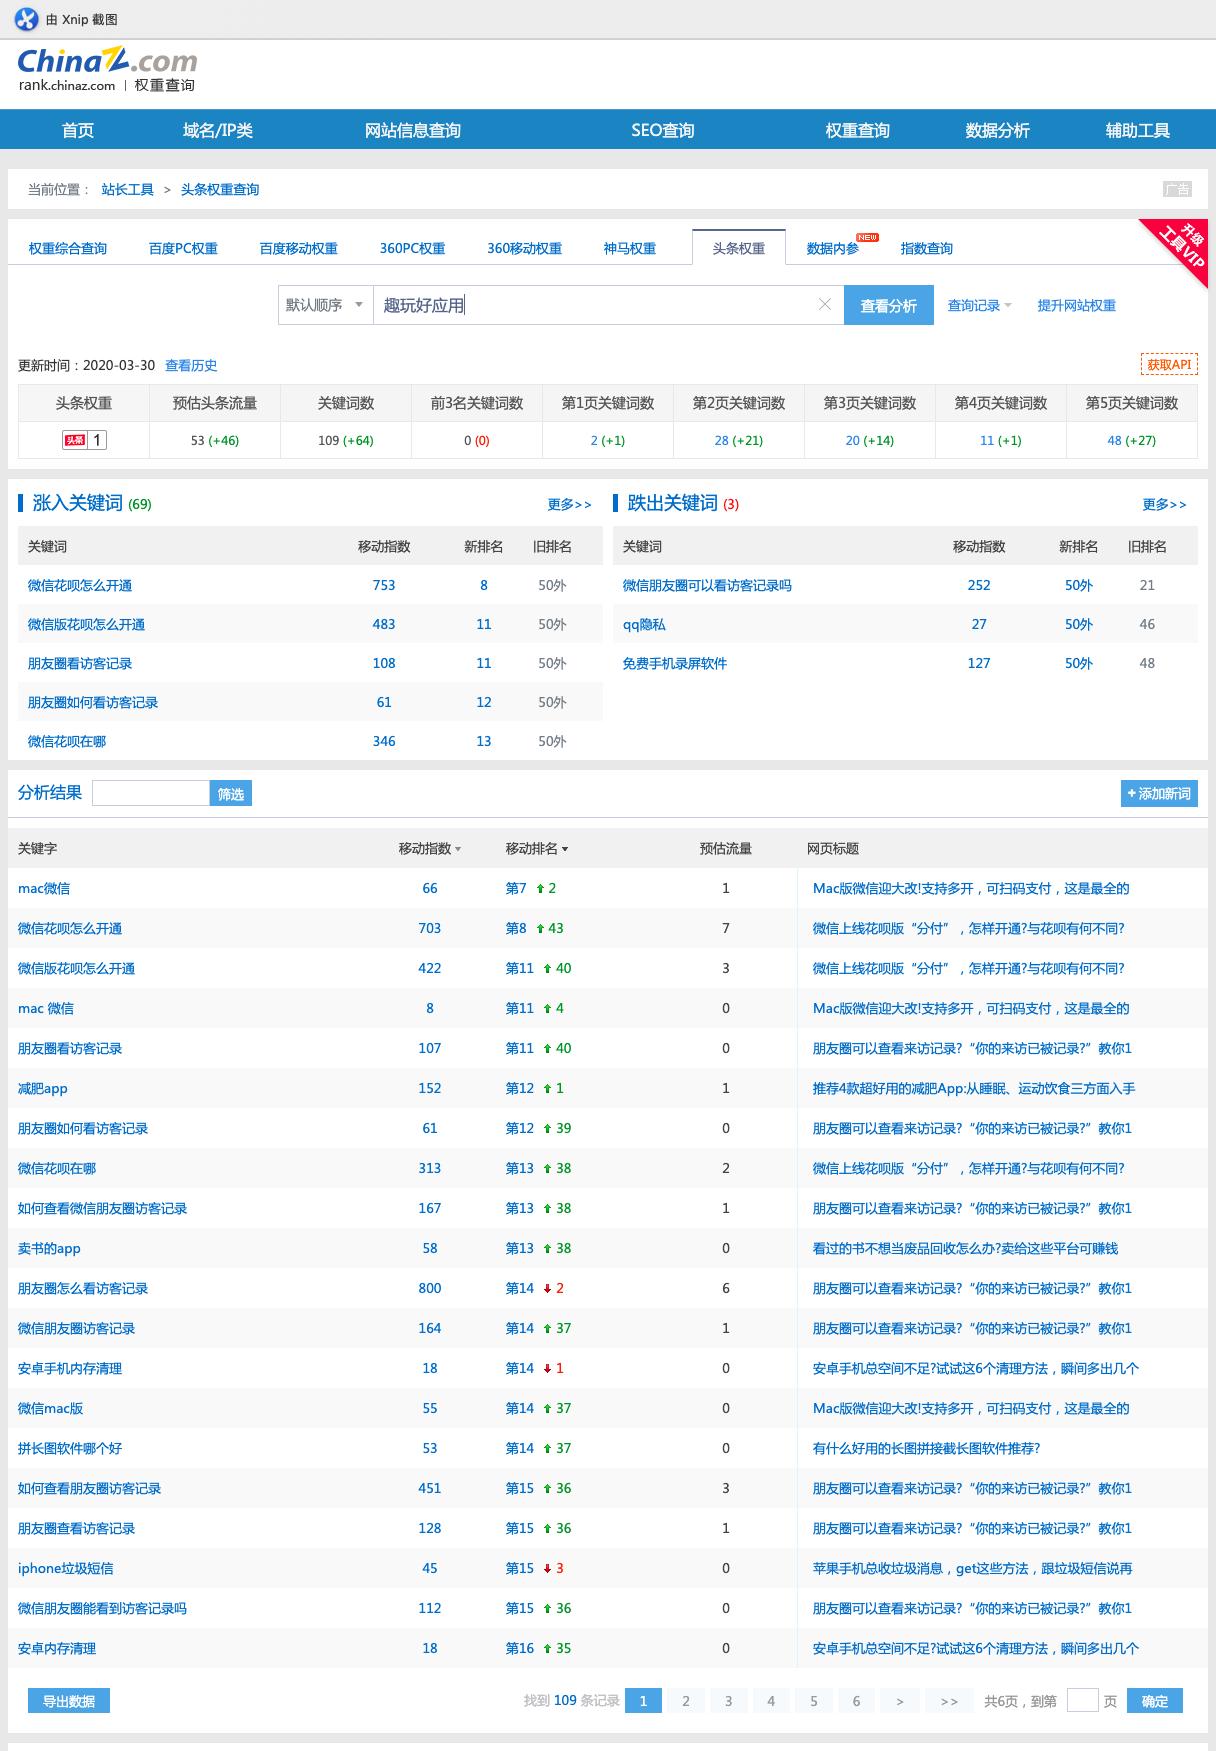Viewport: 1216px width, 1751px height.
Task: Open the 微信花呗怎么开通 keyword link in 涨入关键词
Action: click(x=80, y=586)
